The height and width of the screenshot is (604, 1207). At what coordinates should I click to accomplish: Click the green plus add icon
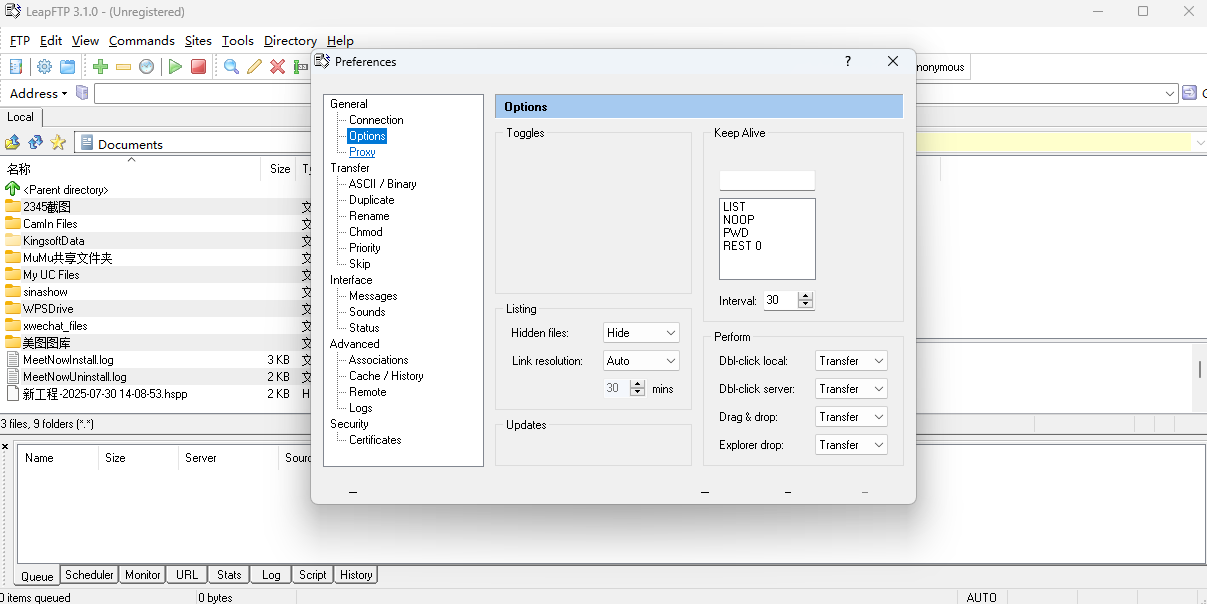(x=100, y=67)
